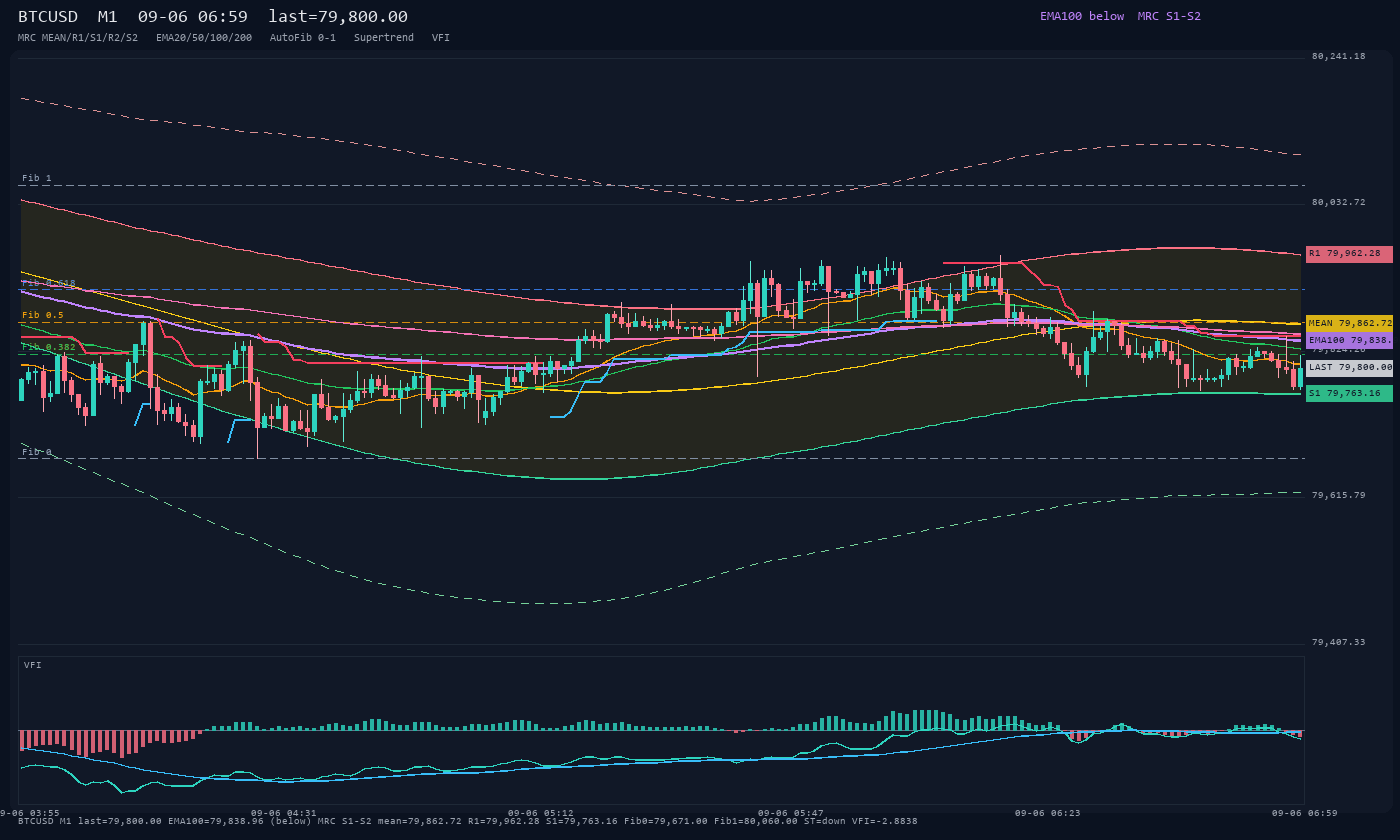
Task: Click the BTCUSD symbol in the title
Action: (48, 17)
